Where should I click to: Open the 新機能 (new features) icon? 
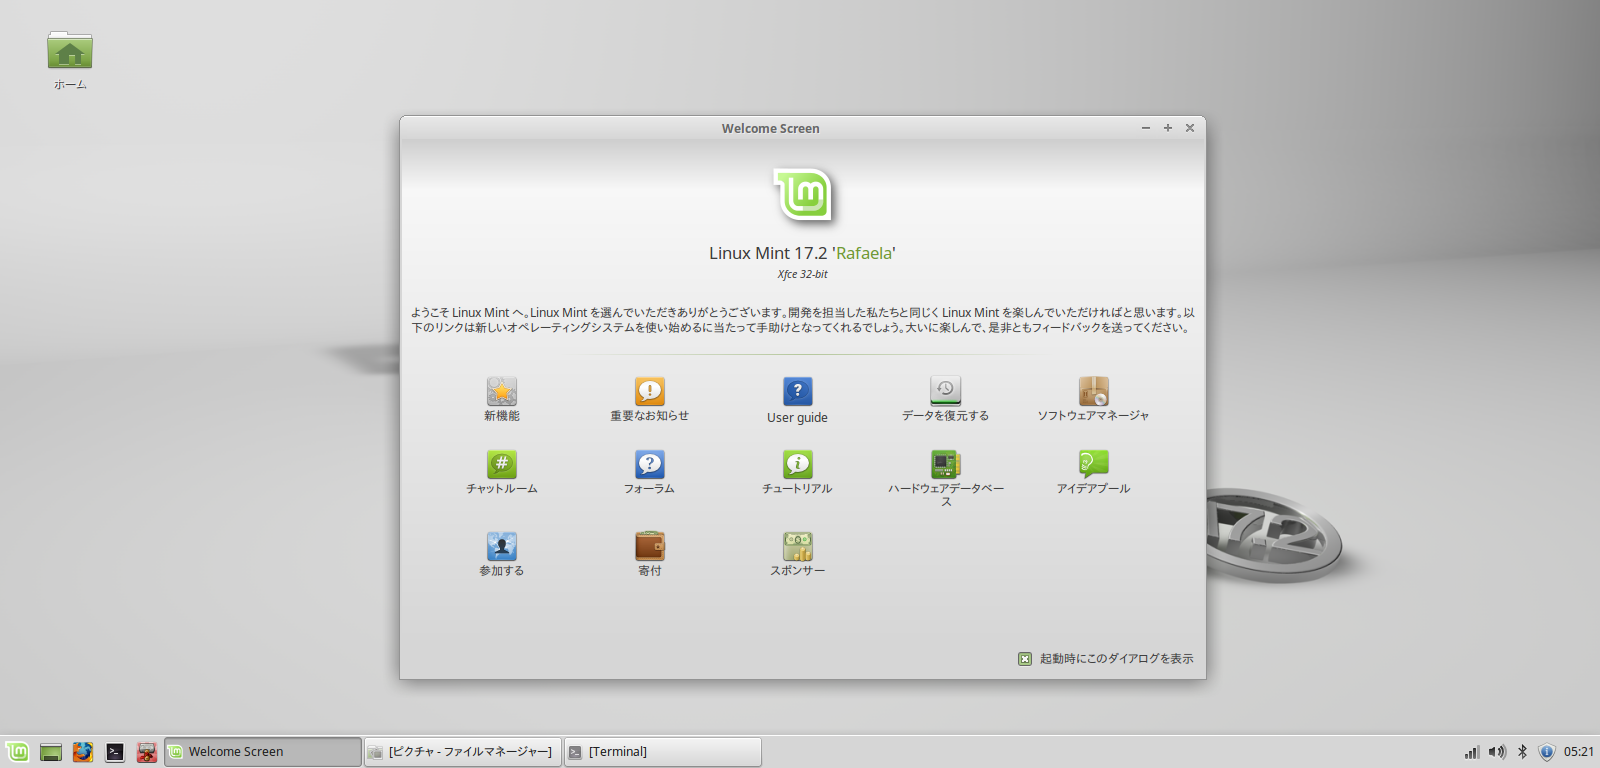click(502, 391)
